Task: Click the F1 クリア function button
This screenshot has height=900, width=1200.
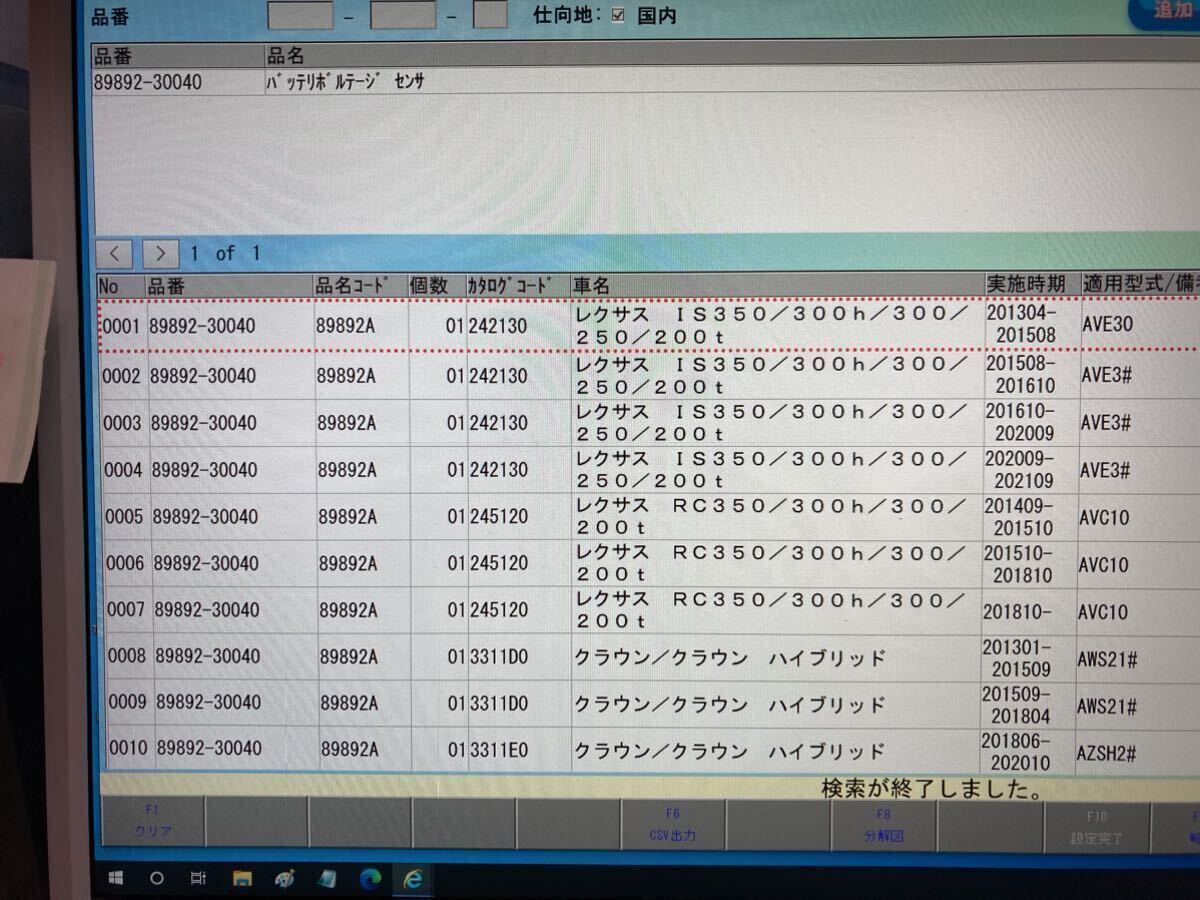Action: coord(152,822)
